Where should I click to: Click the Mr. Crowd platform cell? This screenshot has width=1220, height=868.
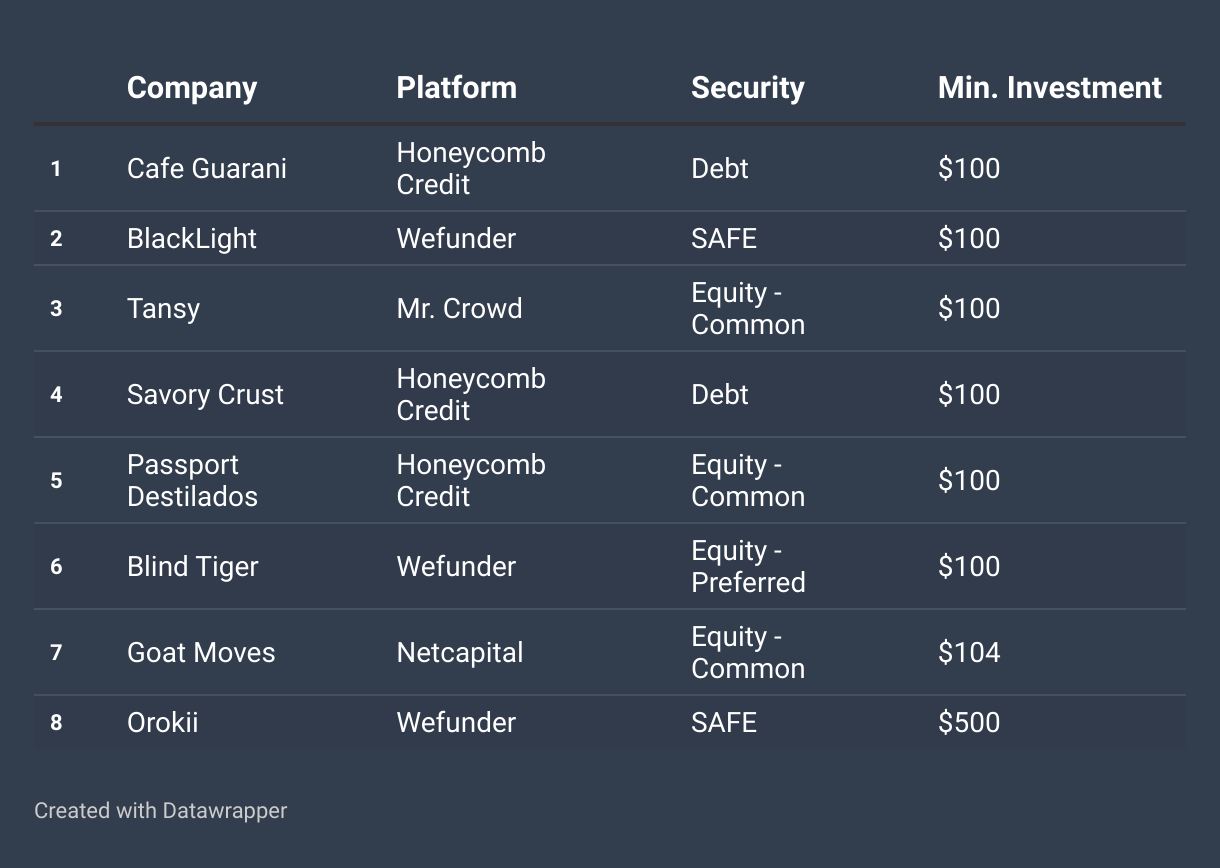click(x=459, y=308)
